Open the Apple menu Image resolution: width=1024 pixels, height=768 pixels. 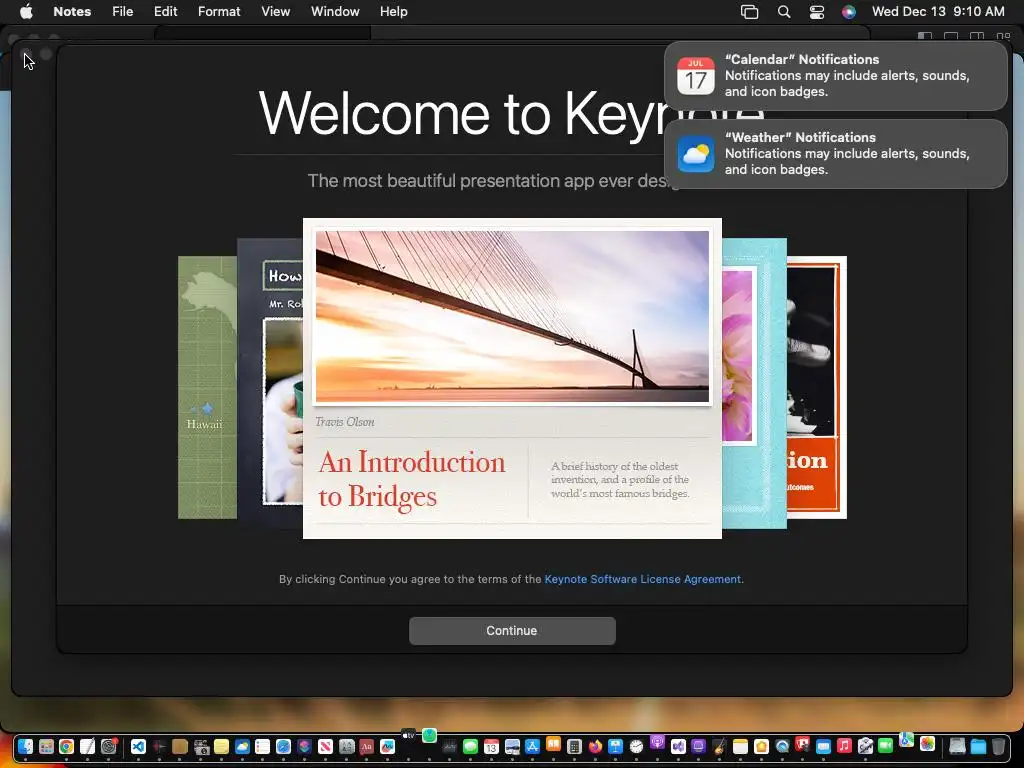coord(26,11)
